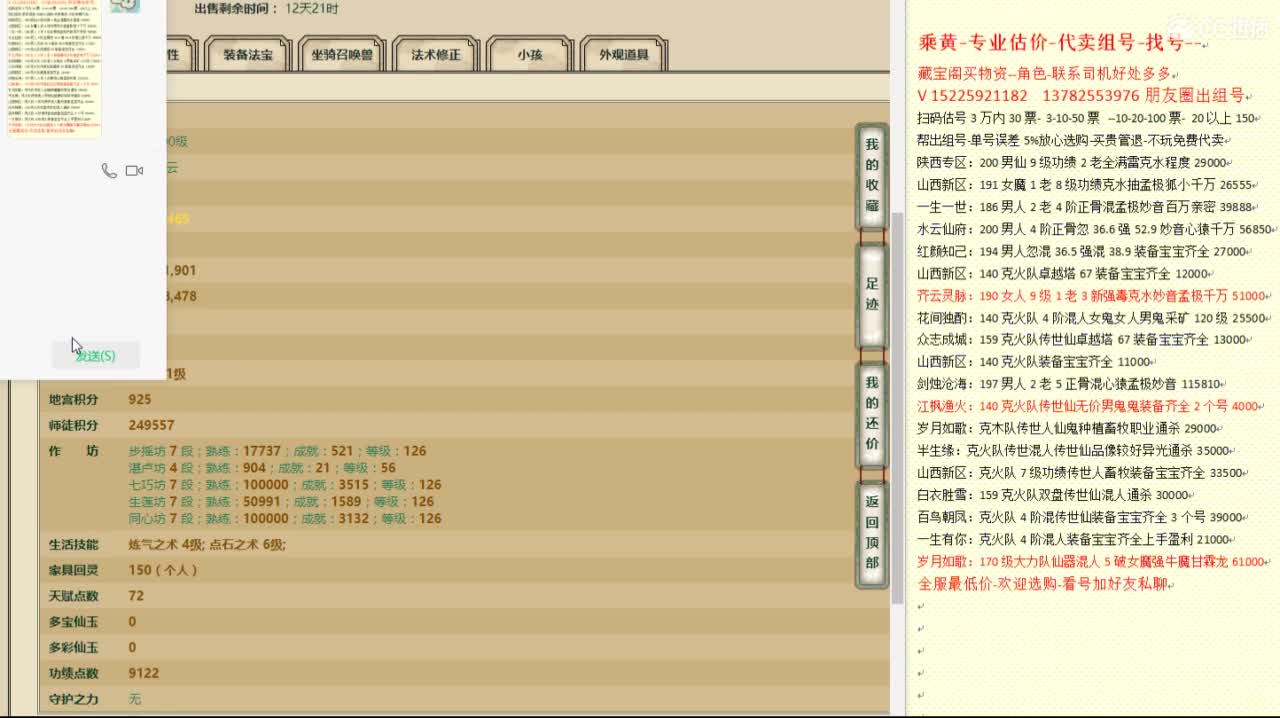The height and width of the screenshot is (718, 1280).
Task: Open 我的收藏 side button
Action: [872, 176]
